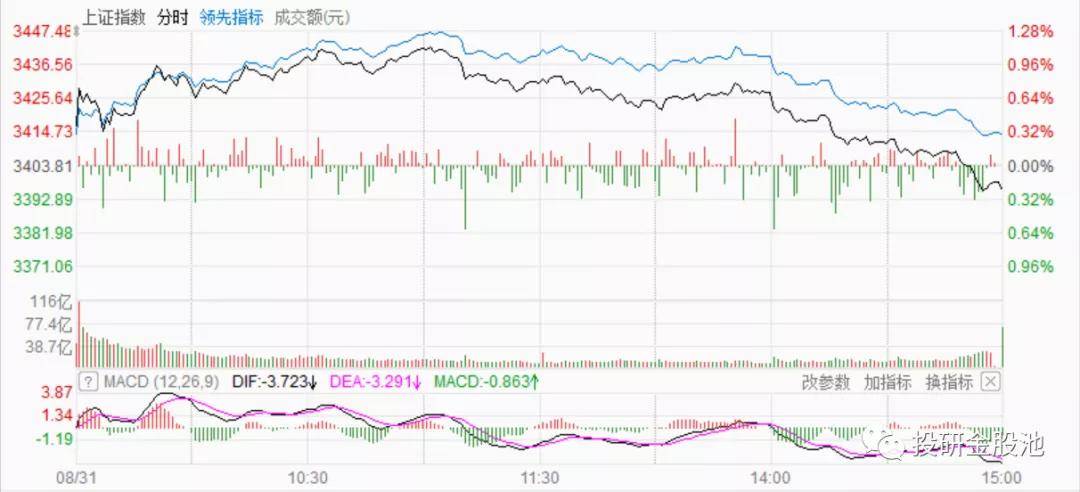Image resolution: width=1080 pixels, height=492 pixels.
Task: Click the DIF:-3.723 value
Action: click(274, 381)
